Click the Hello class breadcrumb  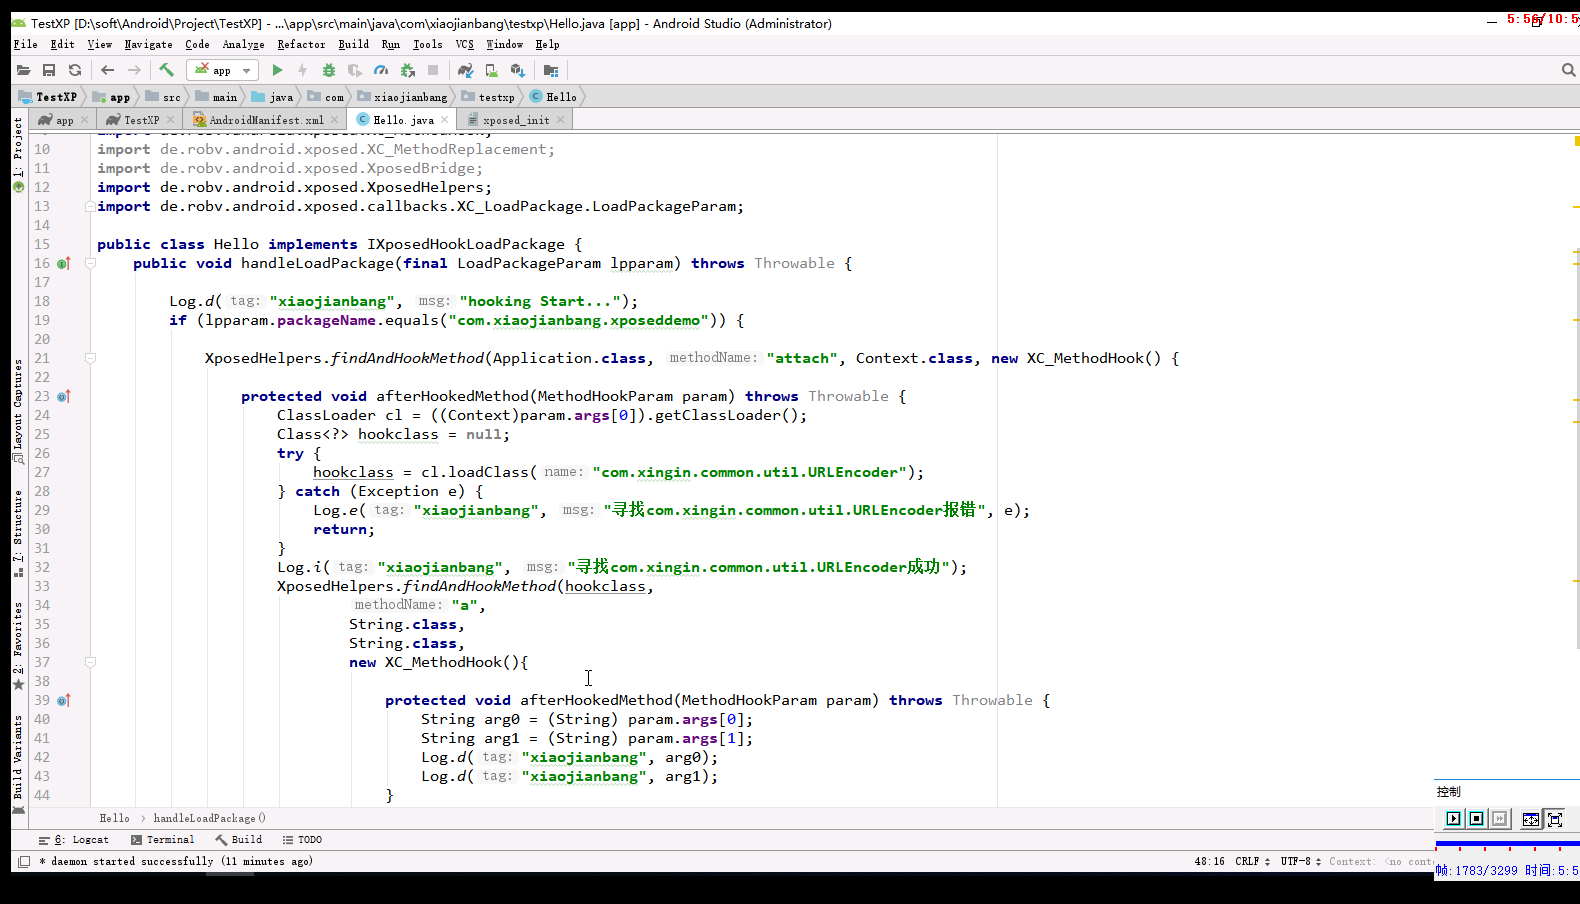[553, 97]
